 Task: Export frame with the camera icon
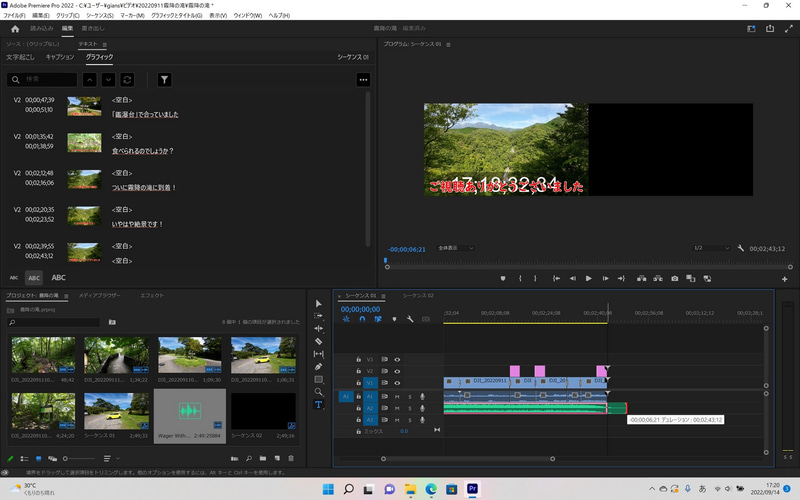(675, 278)
